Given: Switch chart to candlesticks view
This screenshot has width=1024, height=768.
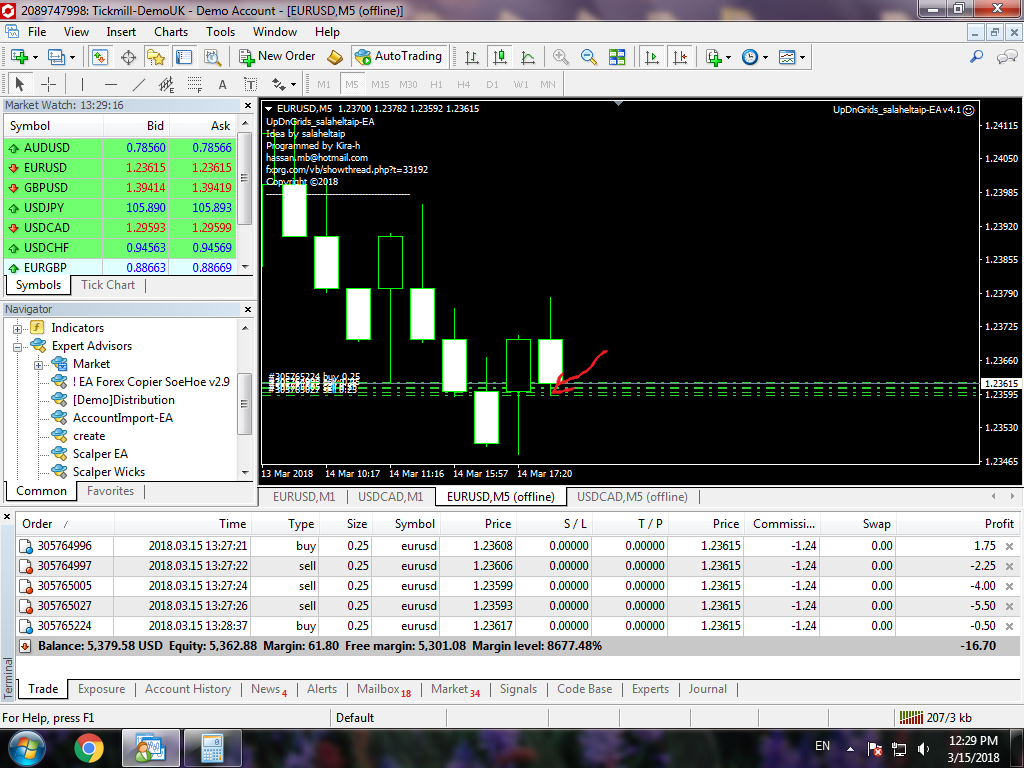Looking at the screenshot, I should click(499, 57).
